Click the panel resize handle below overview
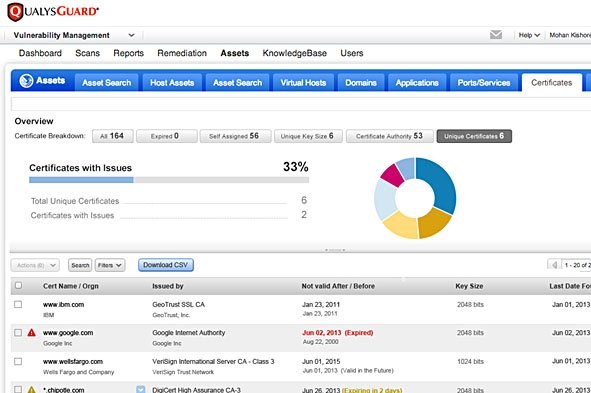Viewport: 591px width, 393px height. [335, 250]
